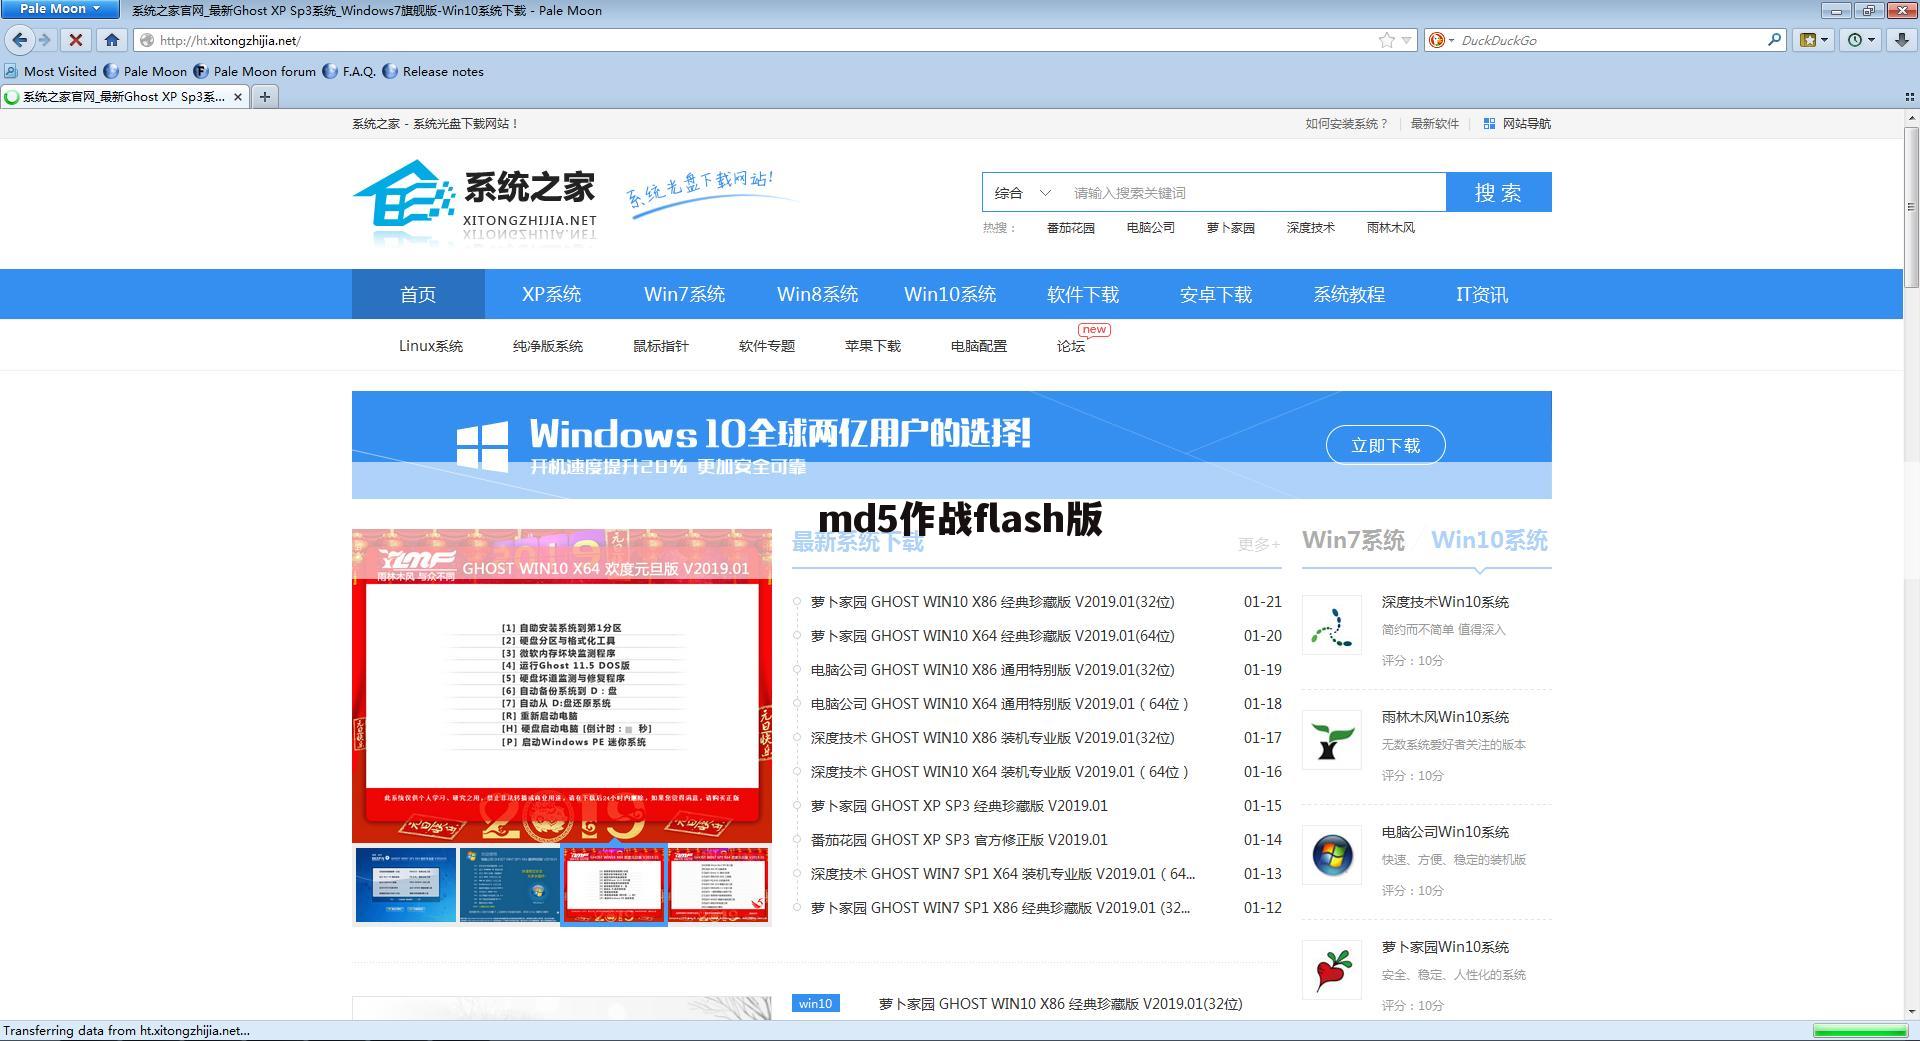The image size is (1920, 1041).
Task: Open a new tab with plus button
Action: 264,97
